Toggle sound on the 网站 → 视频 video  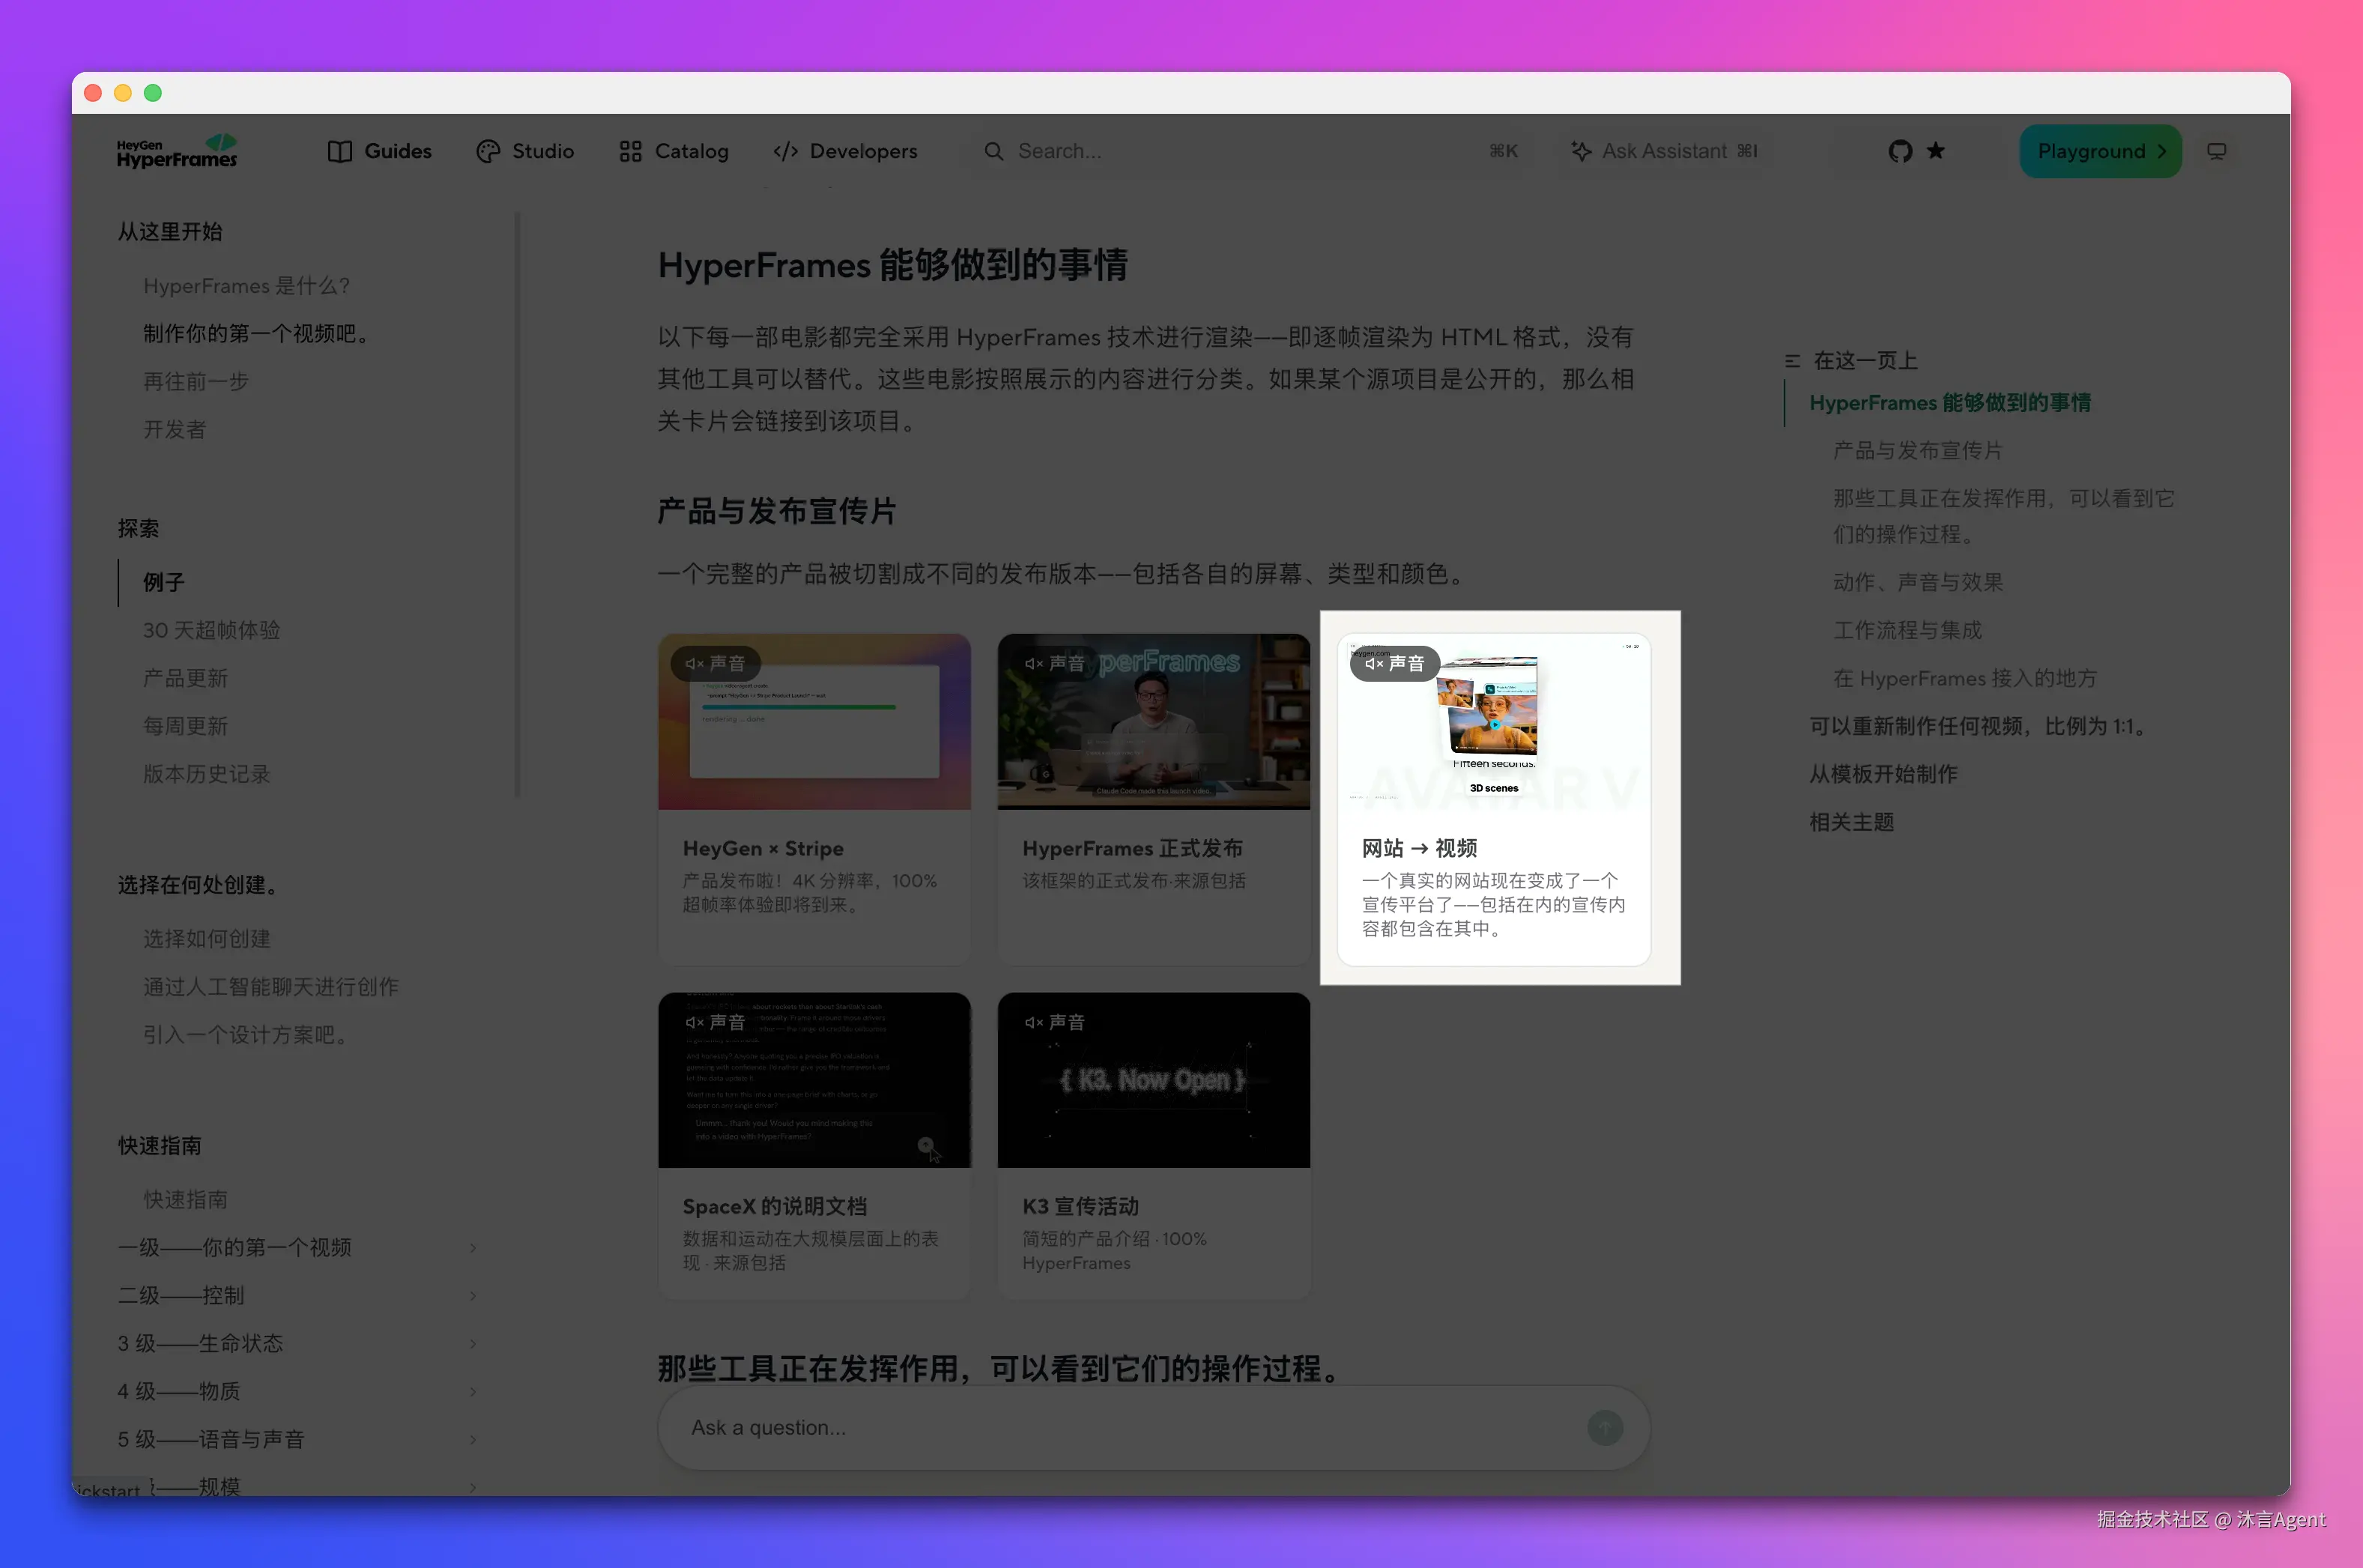coord(1394,663)
